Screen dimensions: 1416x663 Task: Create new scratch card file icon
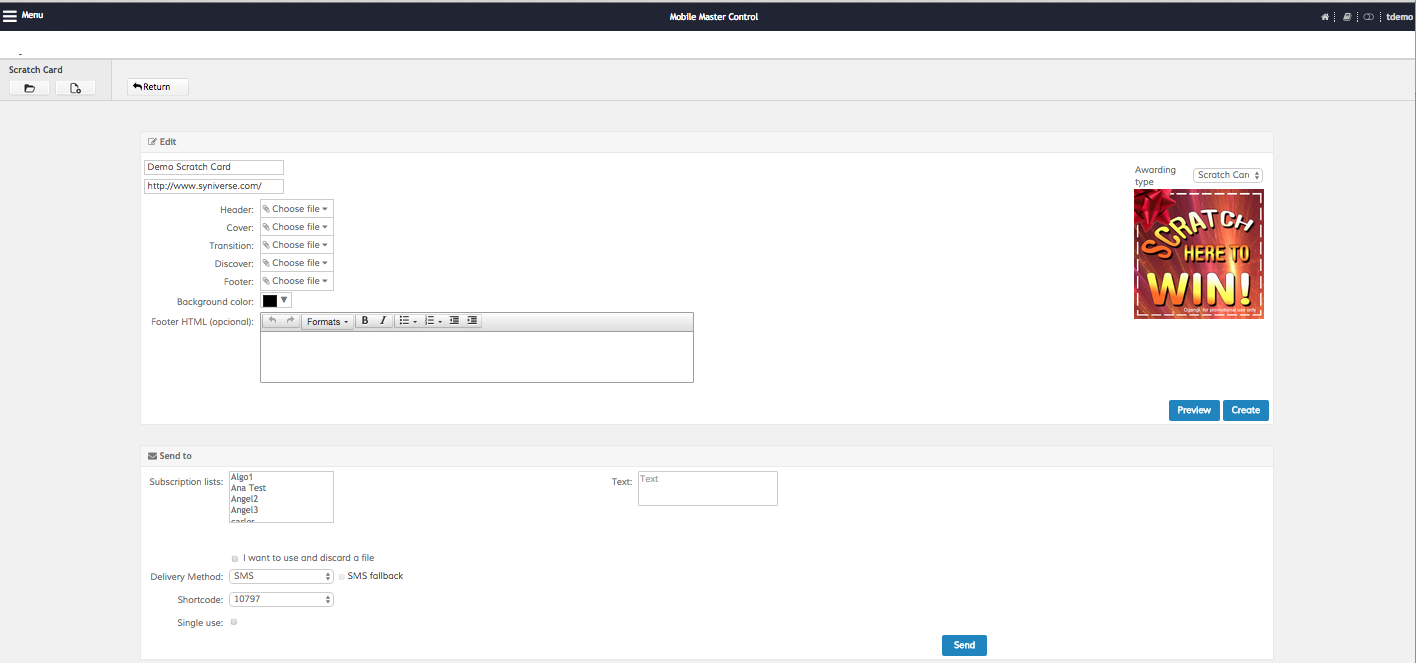coord(75,88)
